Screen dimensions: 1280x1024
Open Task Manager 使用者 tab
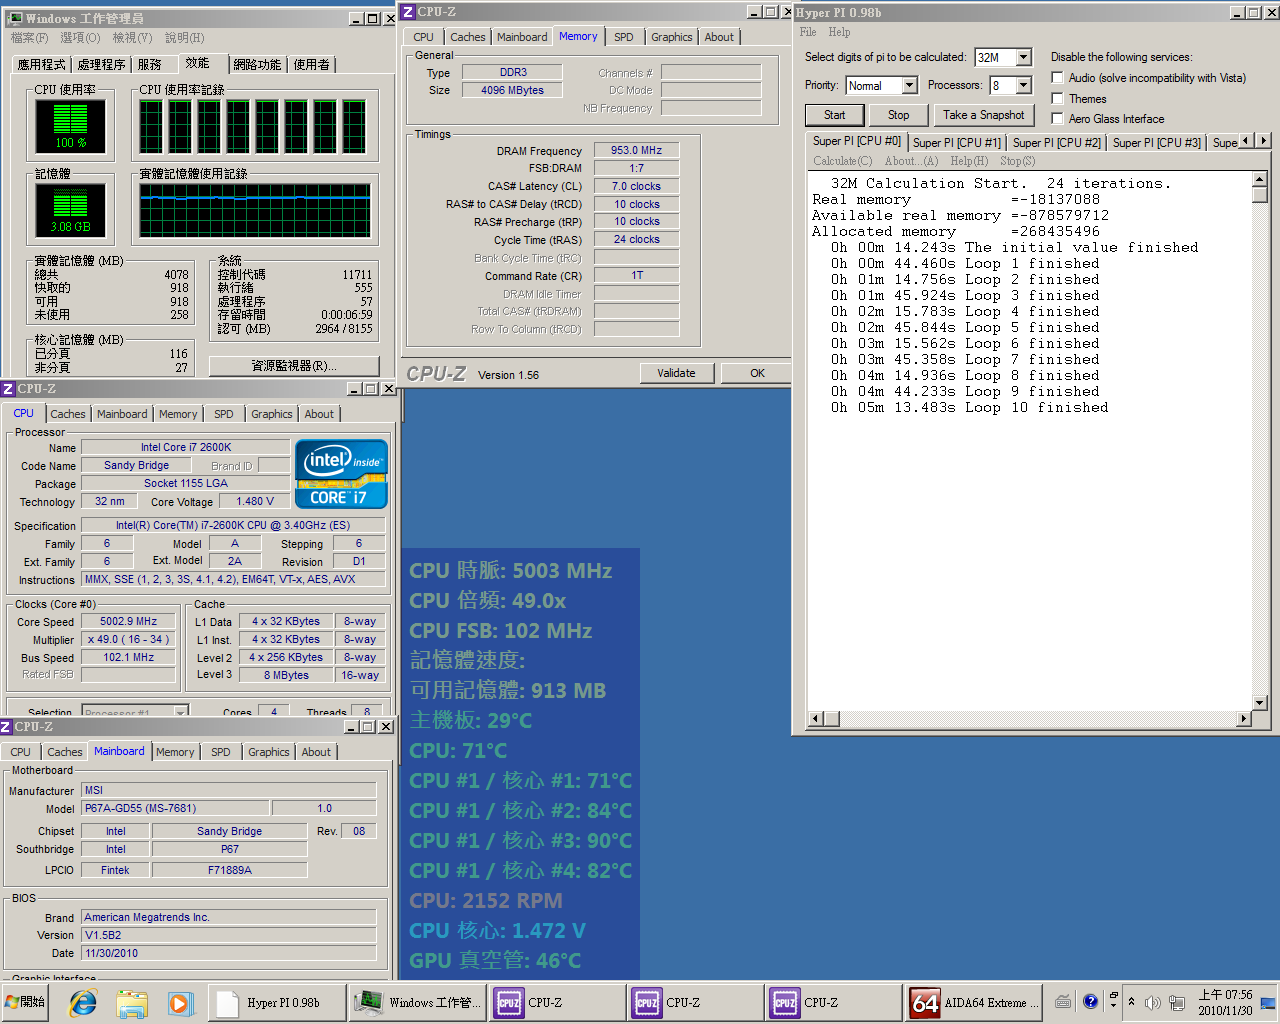(312, 64)
